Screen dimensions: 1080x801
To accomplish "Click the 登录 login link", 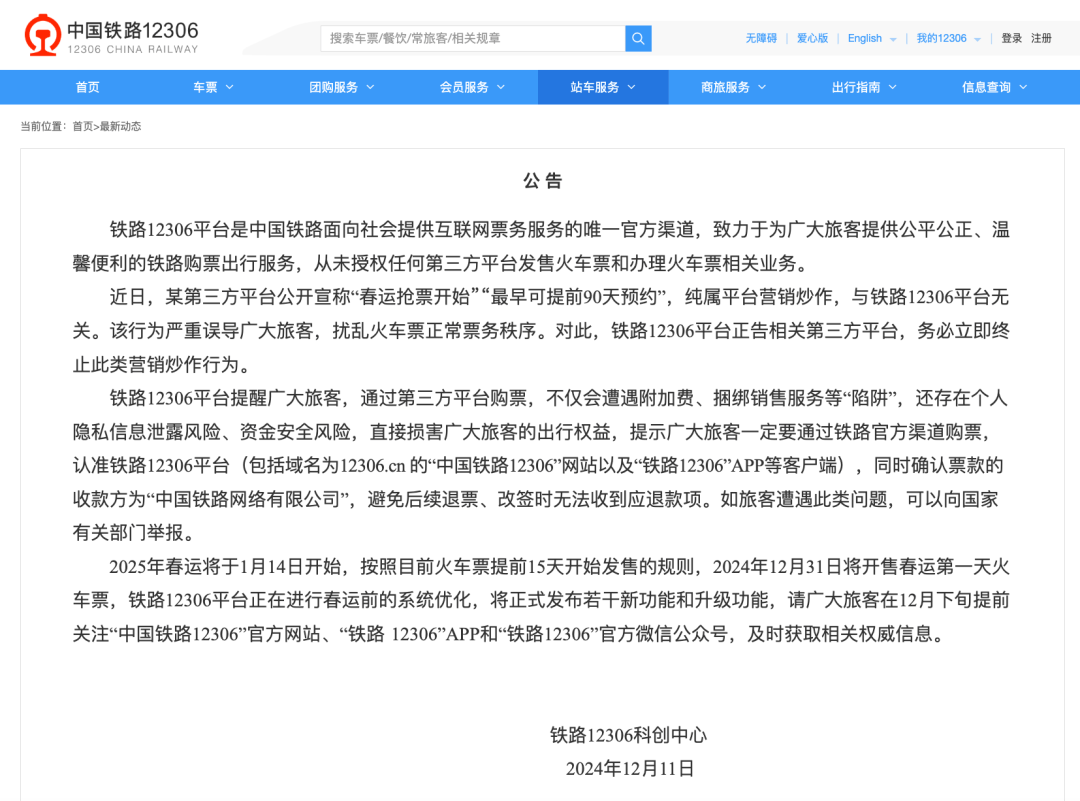I will point(1012,39).
